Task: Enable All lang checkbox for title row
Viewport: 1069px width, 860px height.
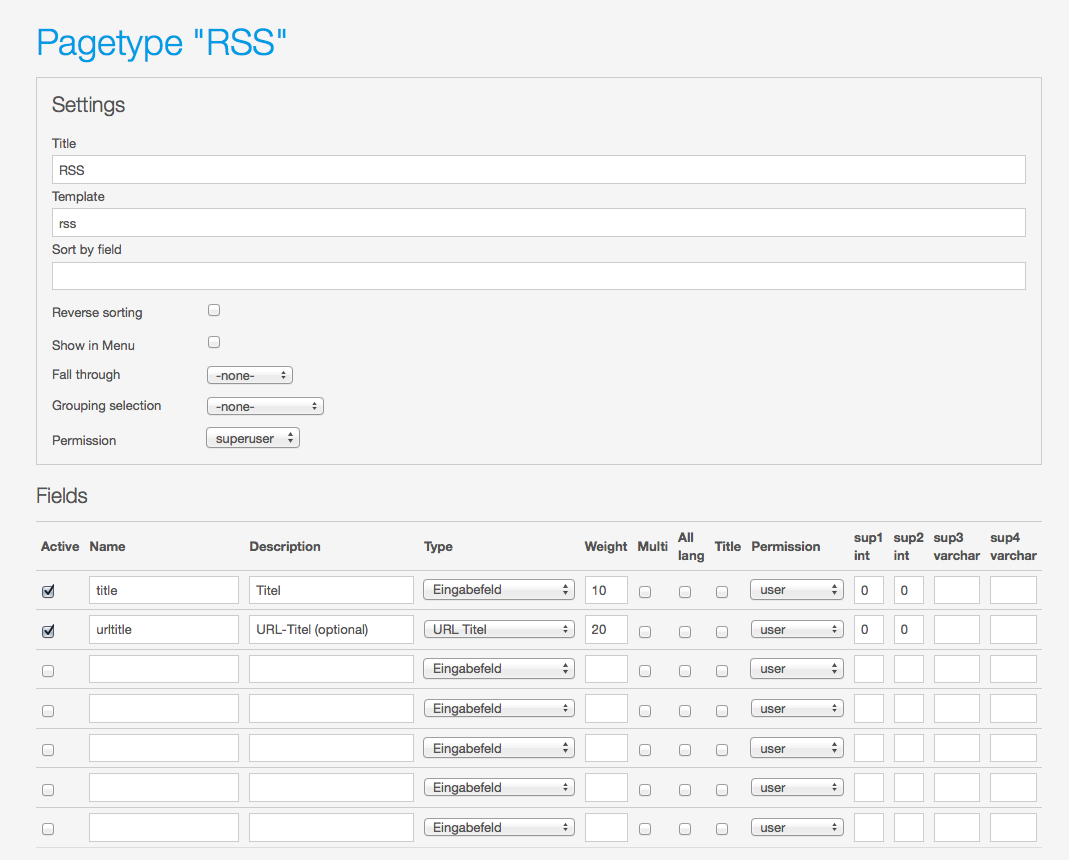Action: pos(685,591)
